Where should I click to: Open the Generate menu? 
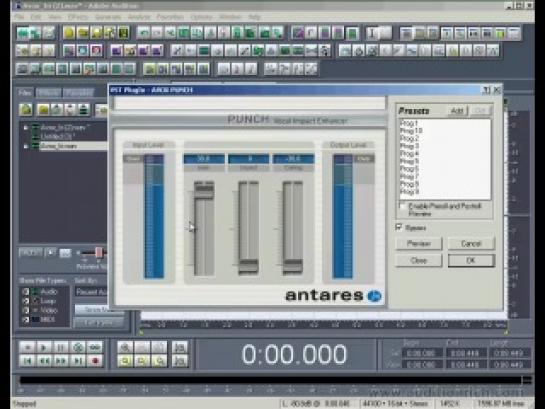(x=107, y=17)
